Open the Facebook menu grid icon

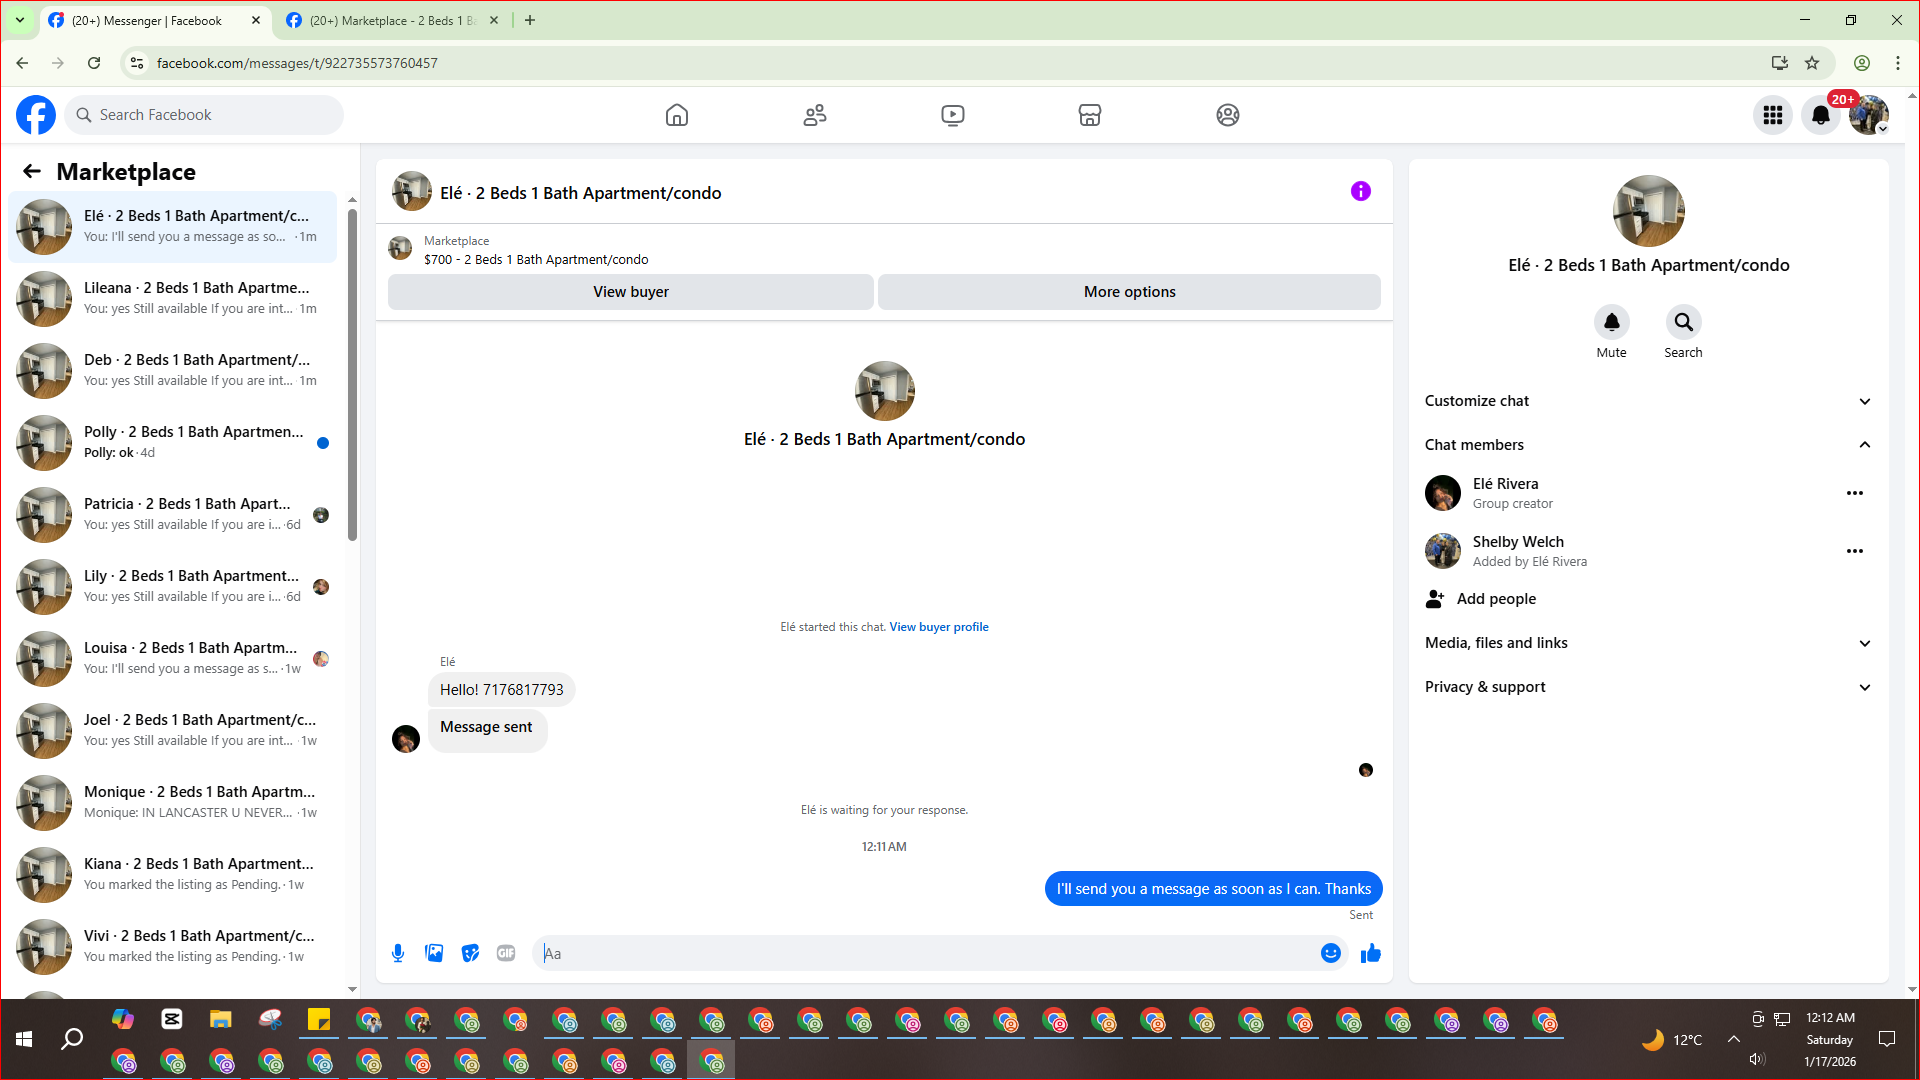coord(1773,115)
